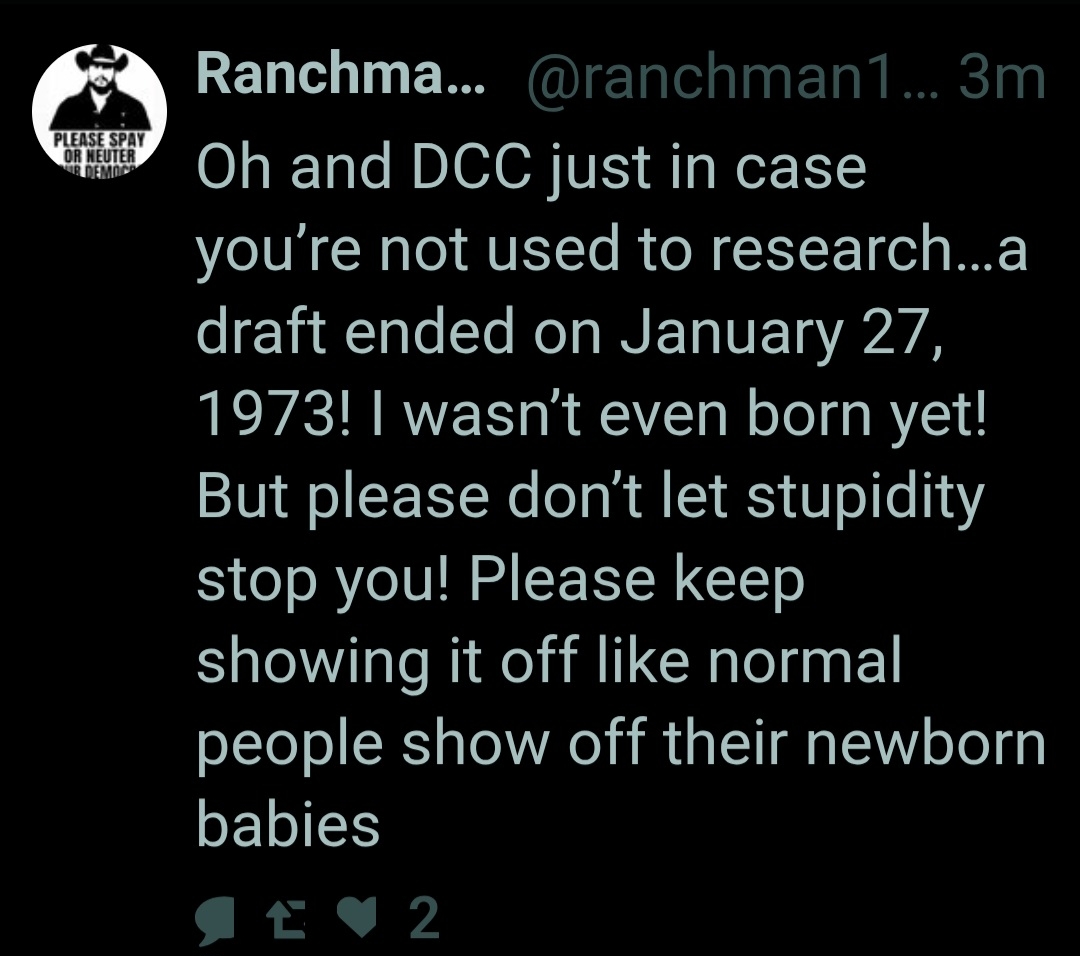Tap the "PLEASE SPAY OR NEUTER" avatar caption
Viewport: 1080px width, 956px height.
click(99, 150)
